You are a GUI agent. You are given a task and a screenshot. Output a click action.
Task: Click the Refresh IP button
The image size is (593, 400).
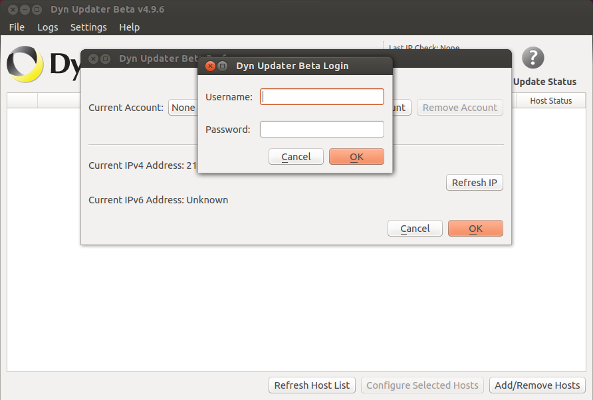(474, 183)
